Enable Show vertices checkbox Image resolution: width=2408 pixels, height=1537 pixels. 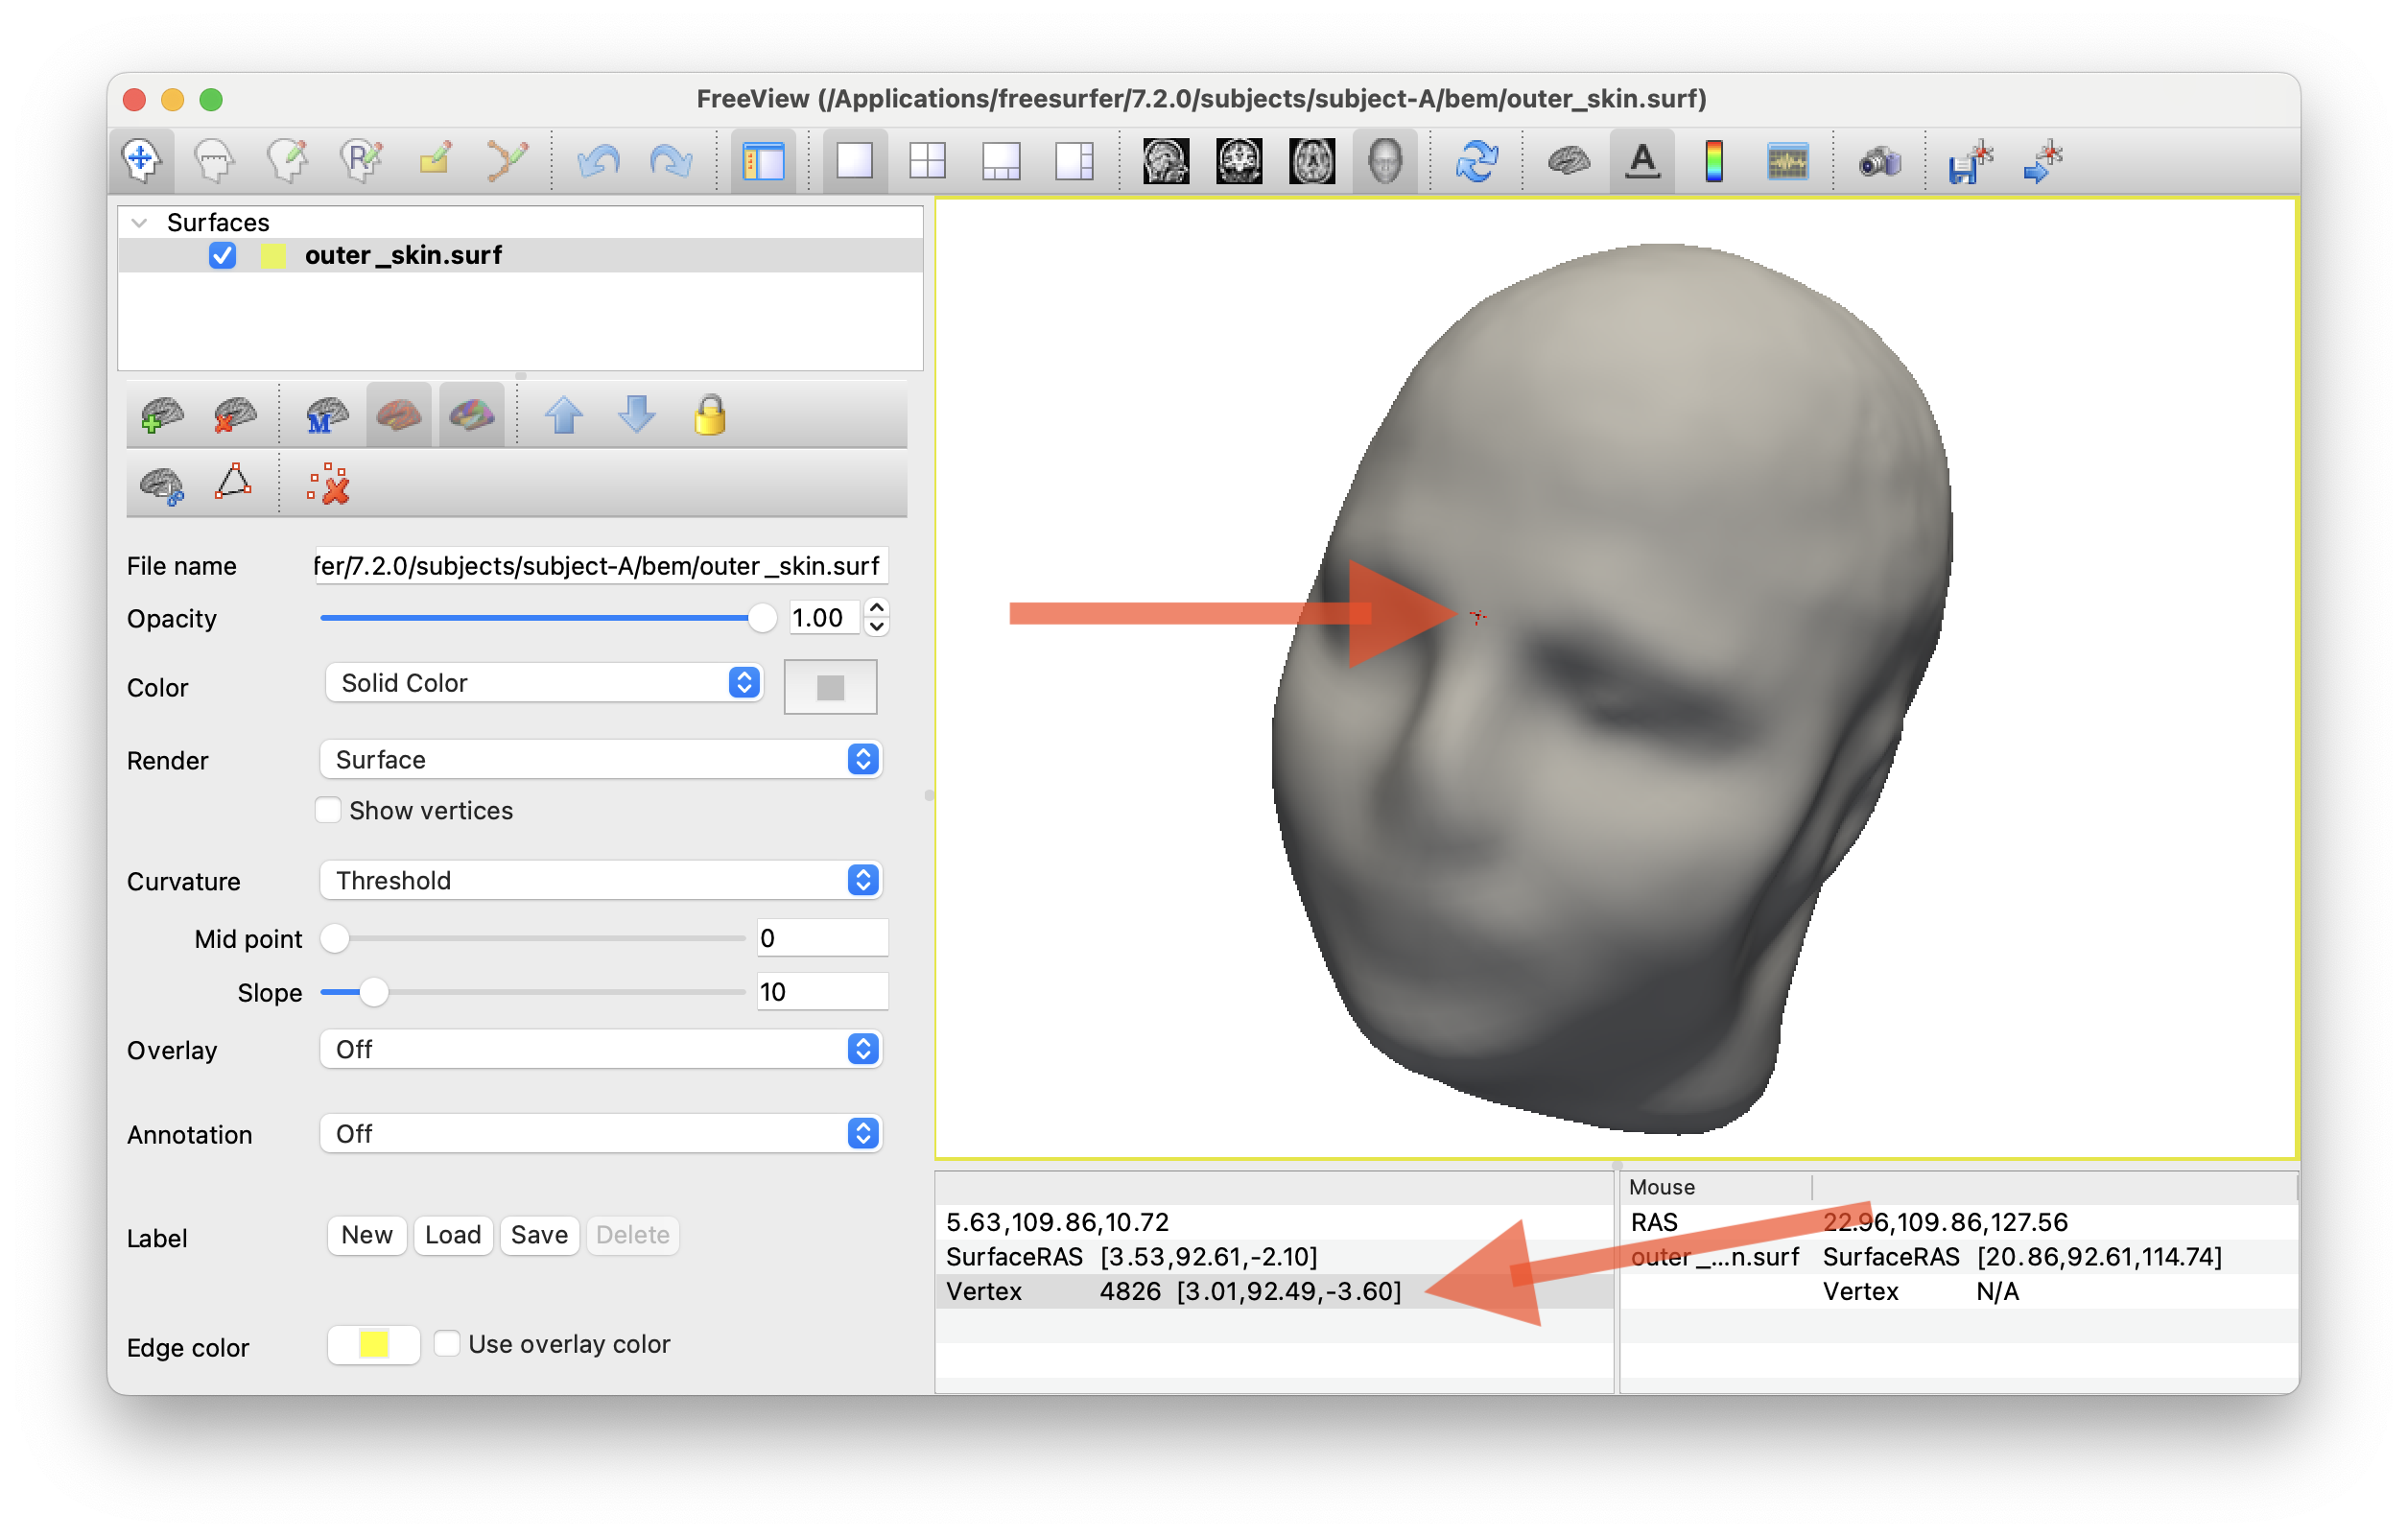328,810
